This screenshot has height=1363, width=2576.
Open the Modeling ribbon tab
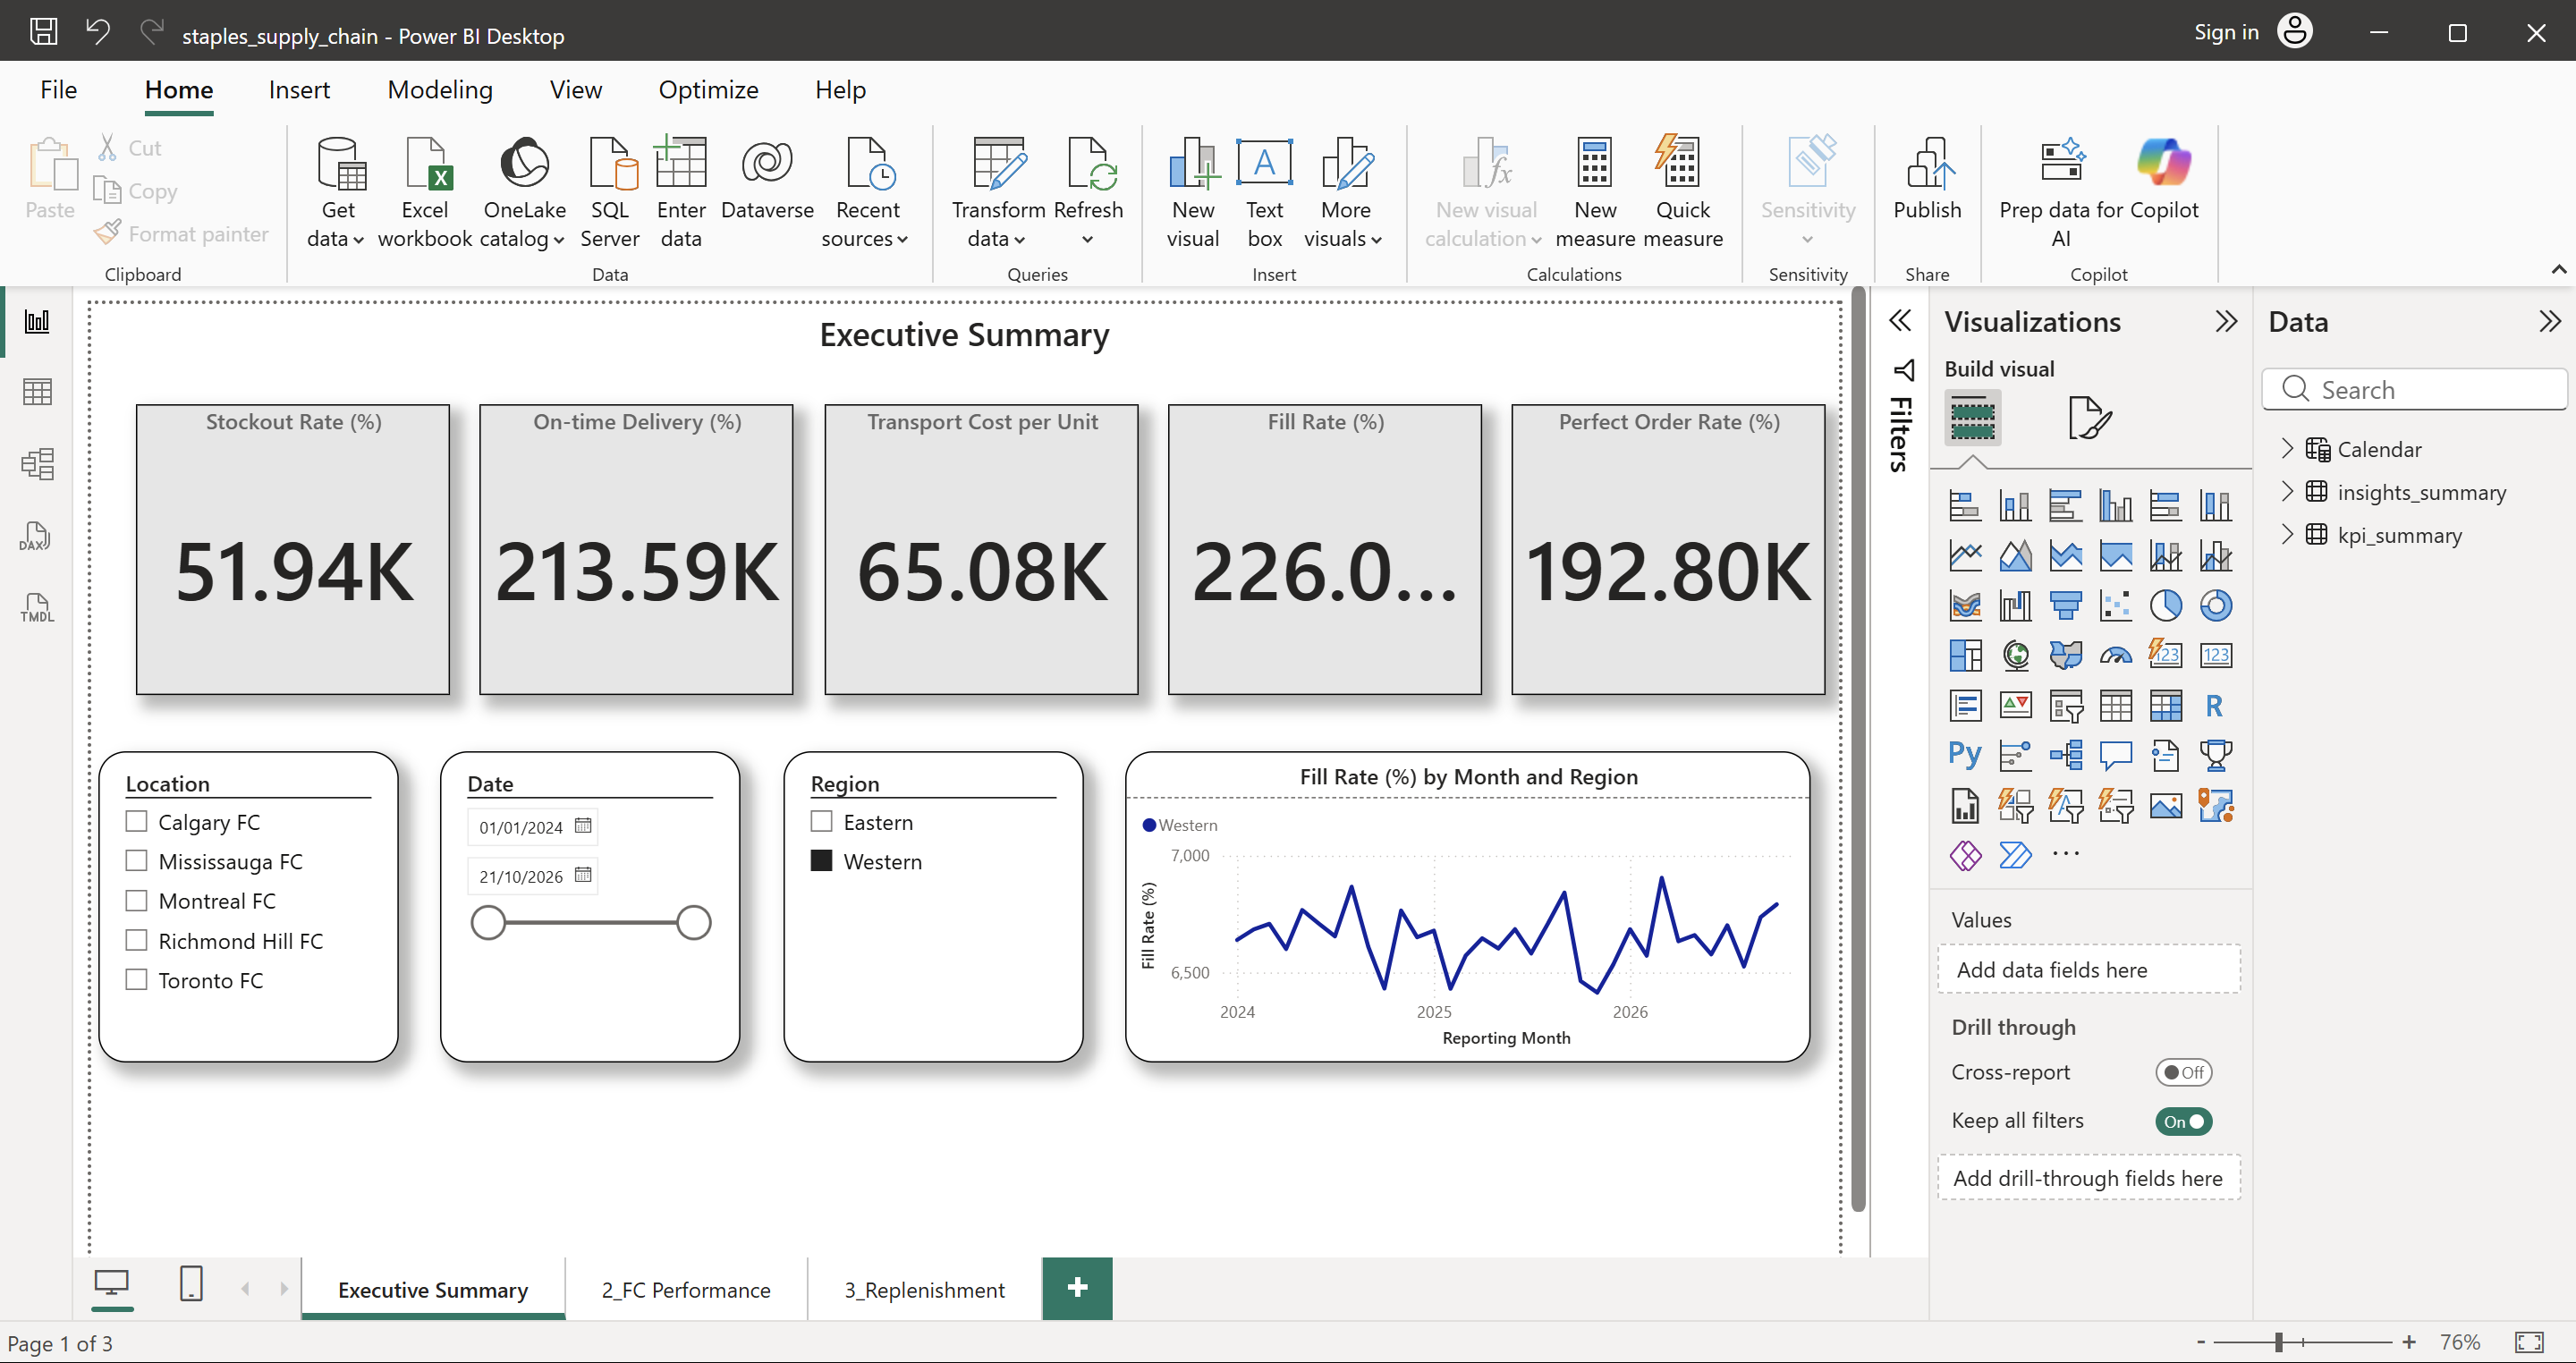point(439,89)
